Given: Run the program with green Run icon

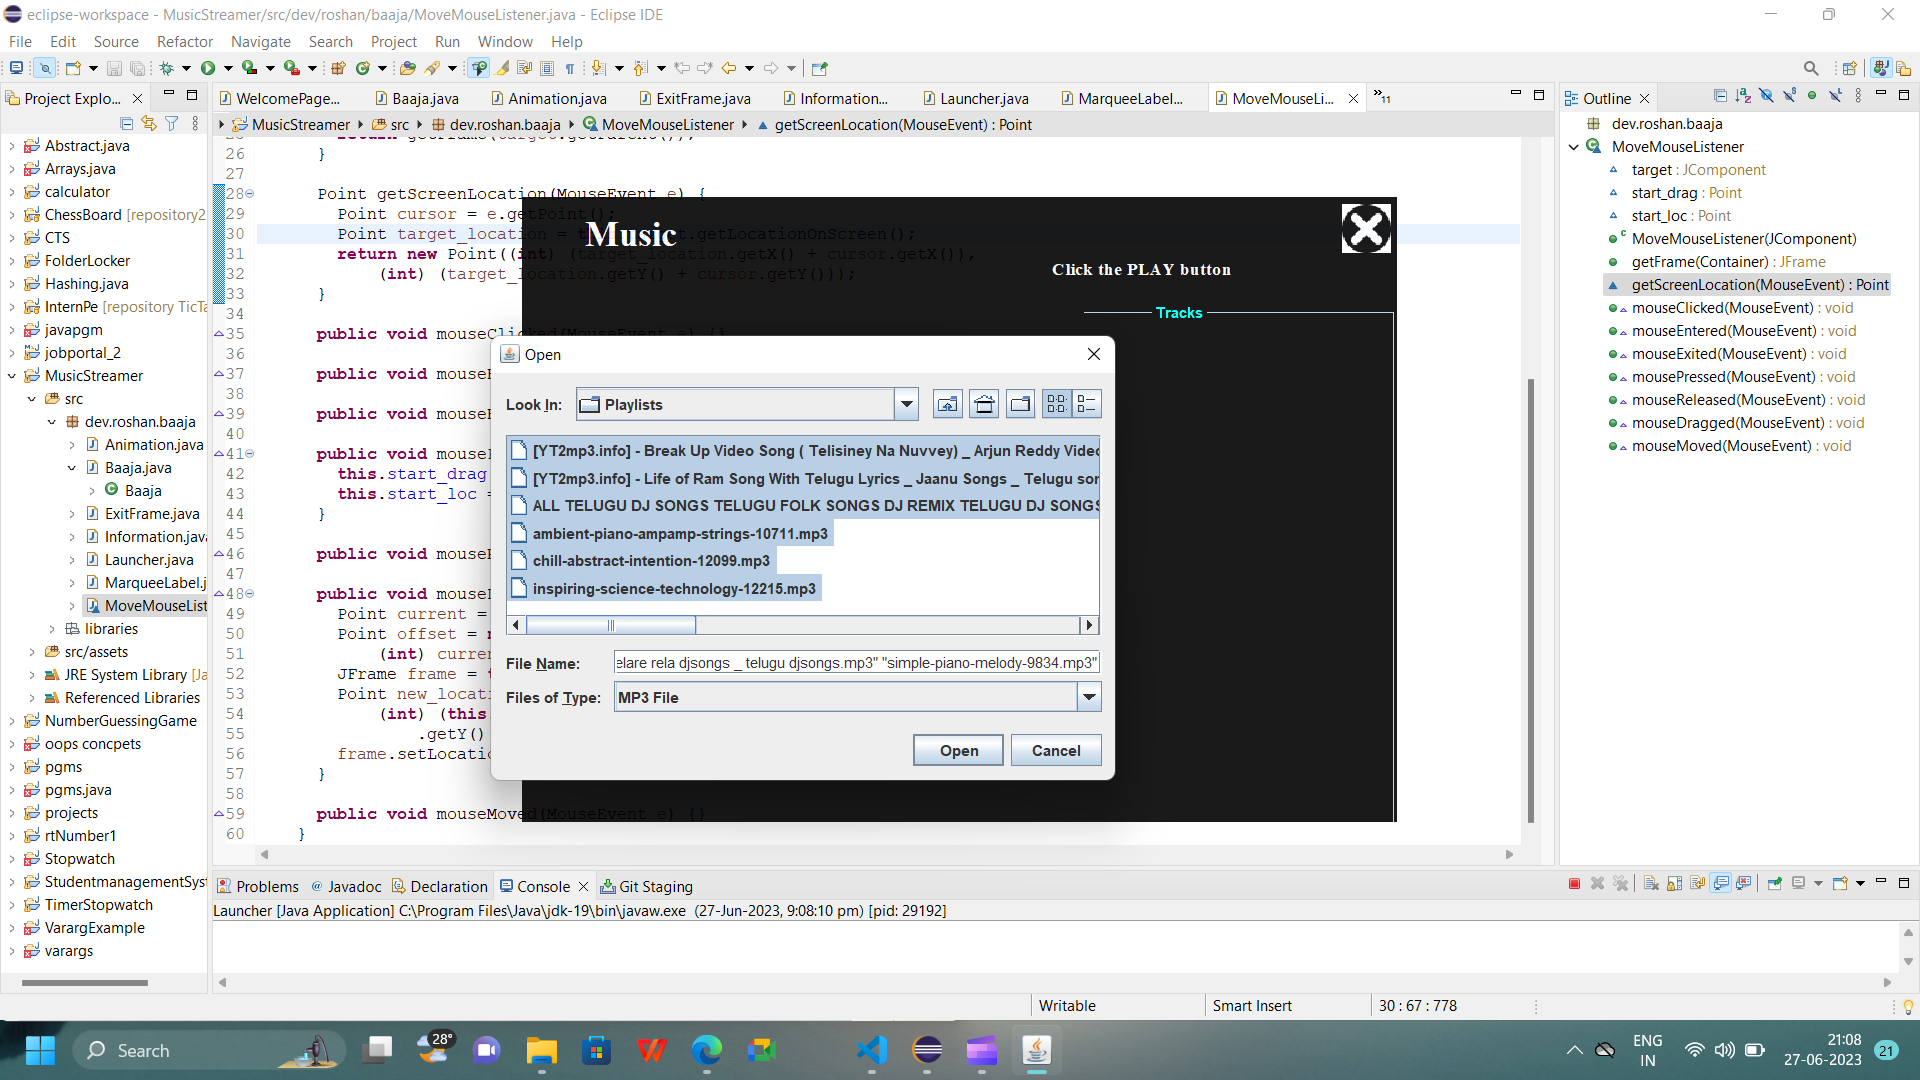Looking at the screenshot, I should tap(207, 68).
